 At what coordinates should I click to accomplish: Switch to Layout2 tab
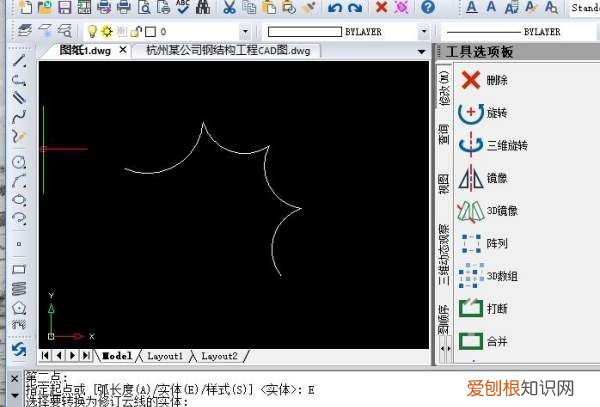click(220, 356)
